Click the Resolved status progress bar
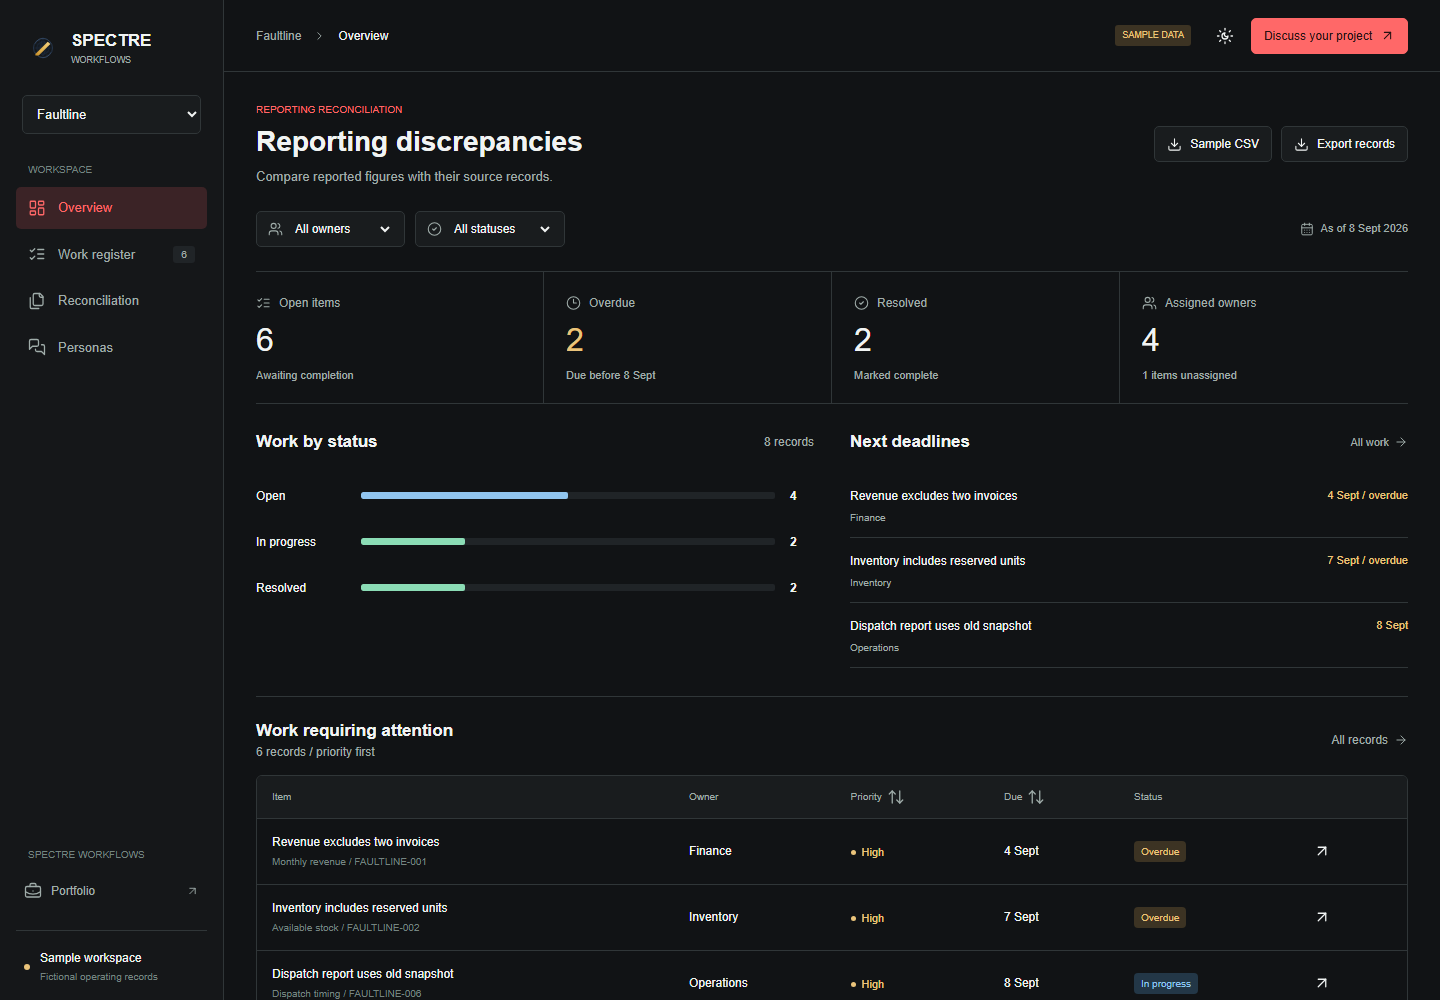The width and height of the screenshot is (1440, 1000). [568, 588]
